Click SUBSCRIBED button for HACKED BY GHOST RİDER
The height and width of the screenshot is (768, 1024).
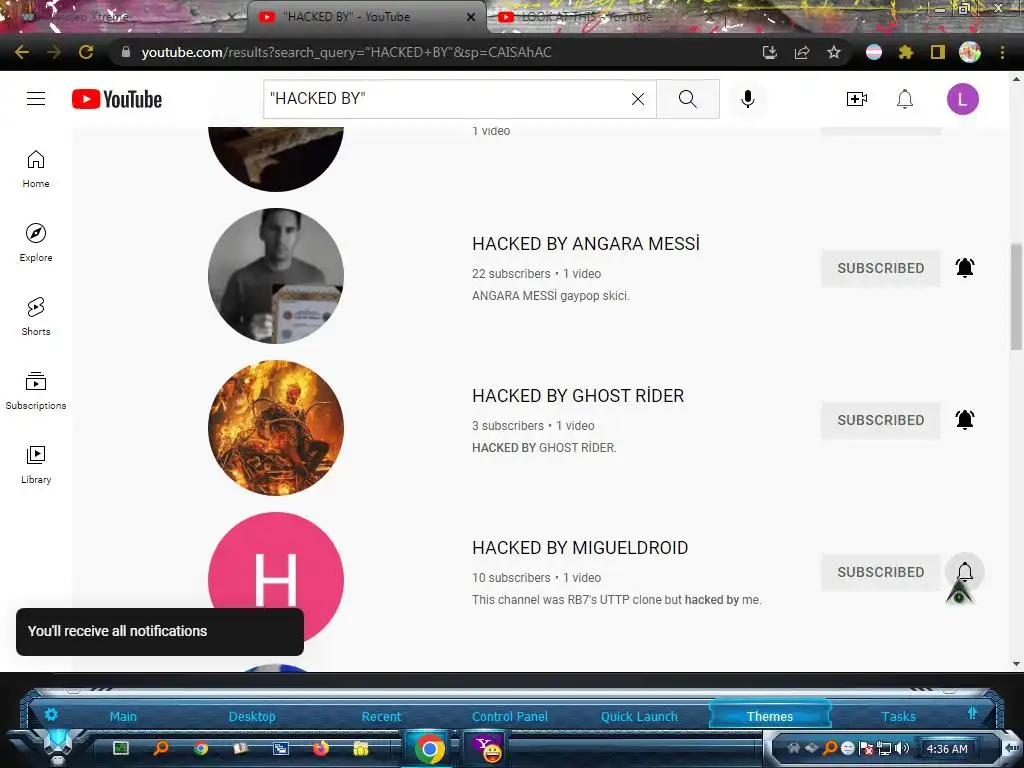[x=880, y=420]
